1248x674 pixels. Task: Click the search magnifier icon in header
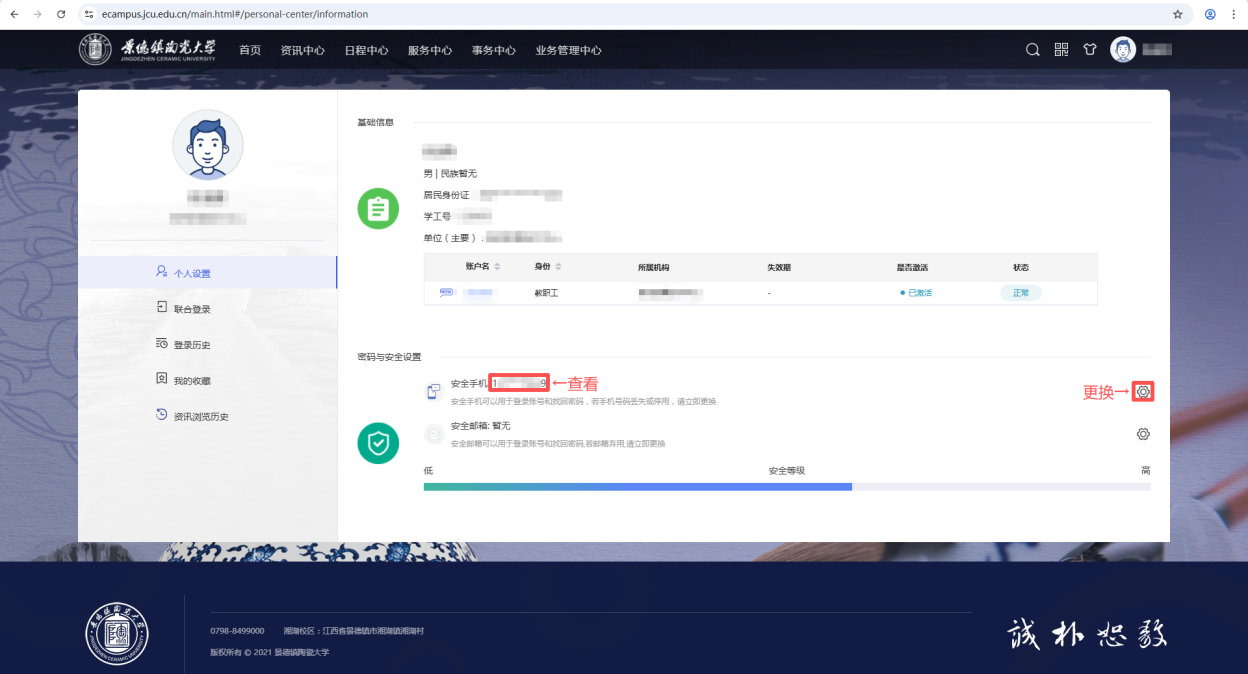(1033, 49)
